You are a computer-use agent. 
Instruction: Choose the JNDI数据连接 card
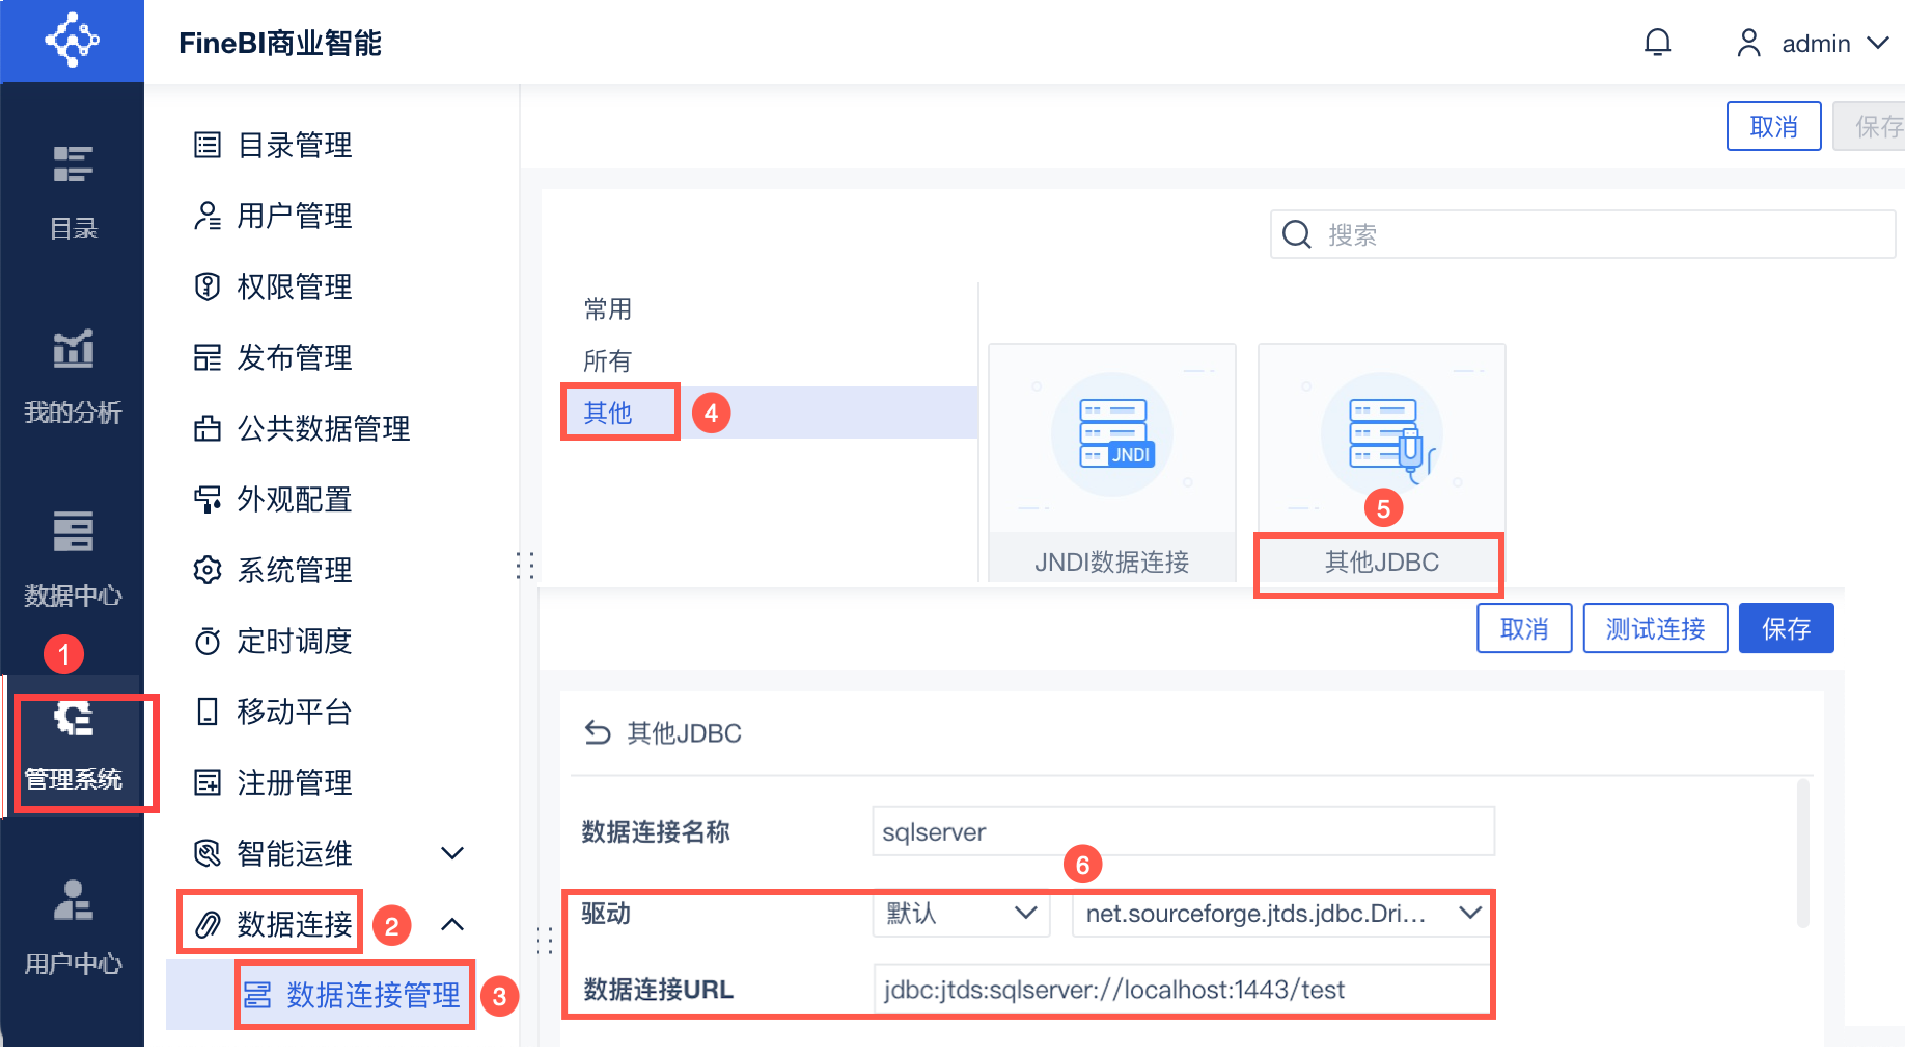point(1112,463)
